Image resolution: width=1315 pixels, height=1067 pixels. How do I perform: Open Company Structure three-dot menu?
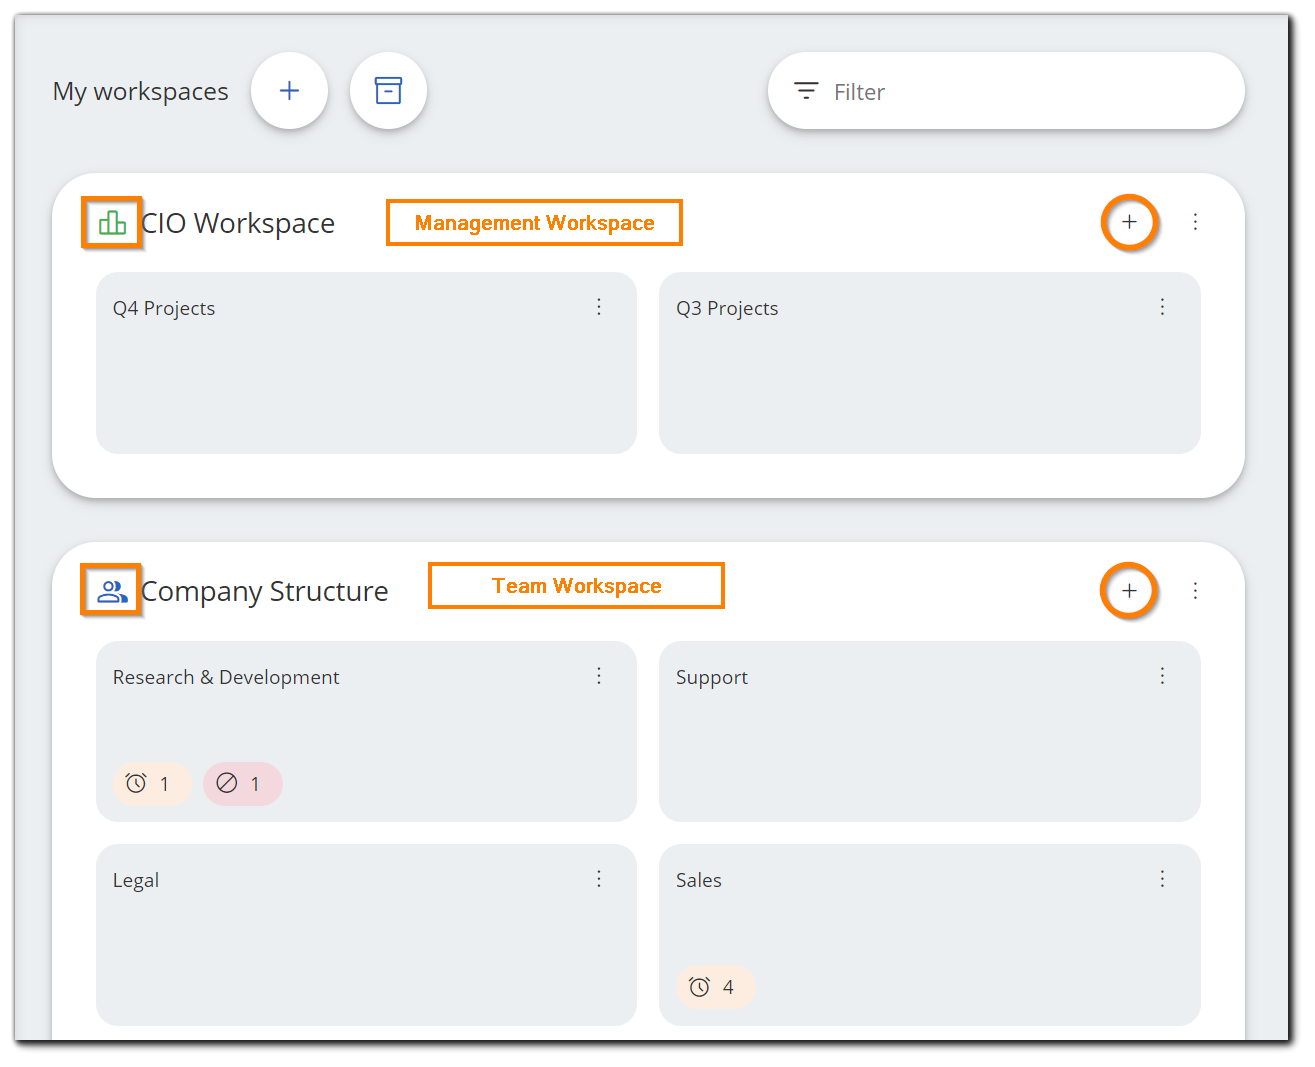(x=1195, y=591)
